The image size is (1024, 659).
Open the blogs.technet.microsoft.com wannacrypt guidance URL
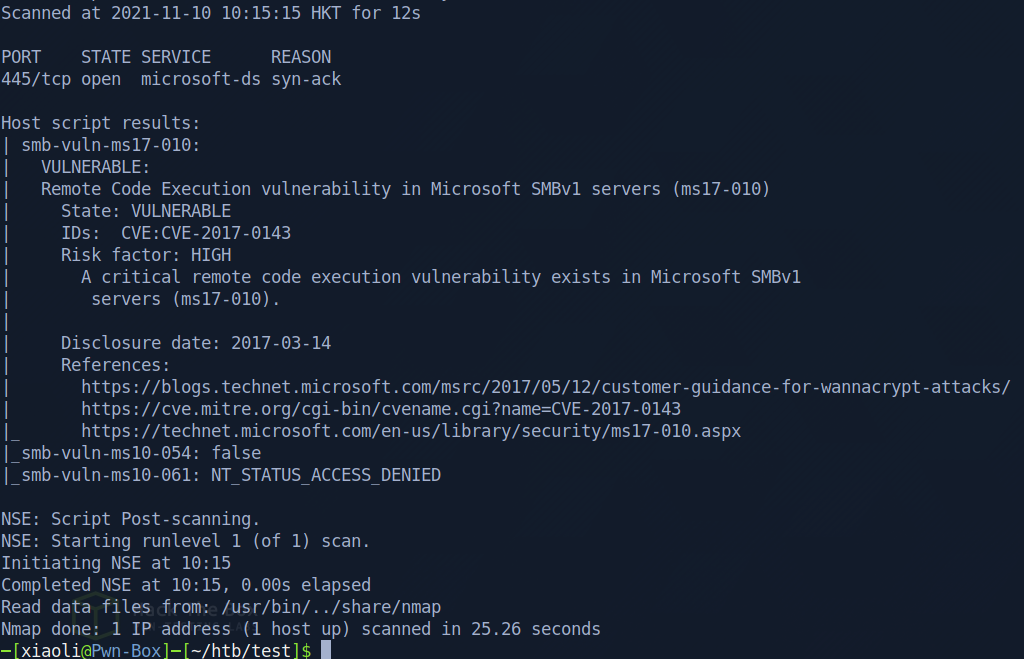pos(546,387)
